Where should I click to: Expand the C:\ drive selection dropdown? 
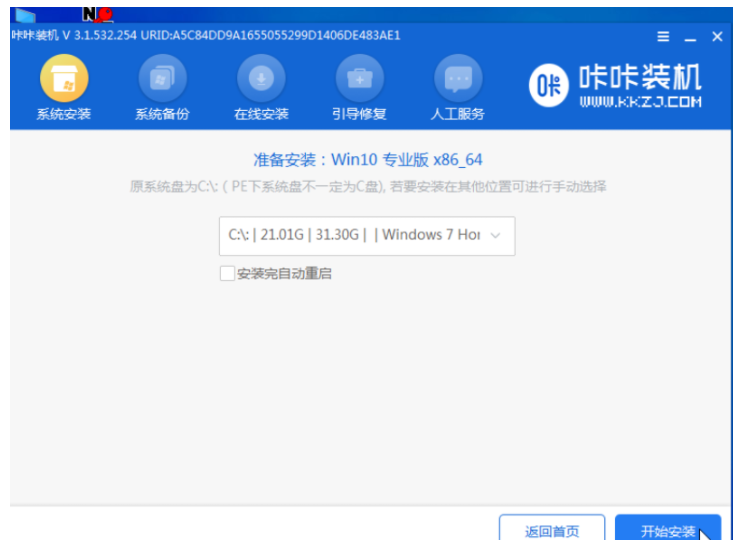367,236
